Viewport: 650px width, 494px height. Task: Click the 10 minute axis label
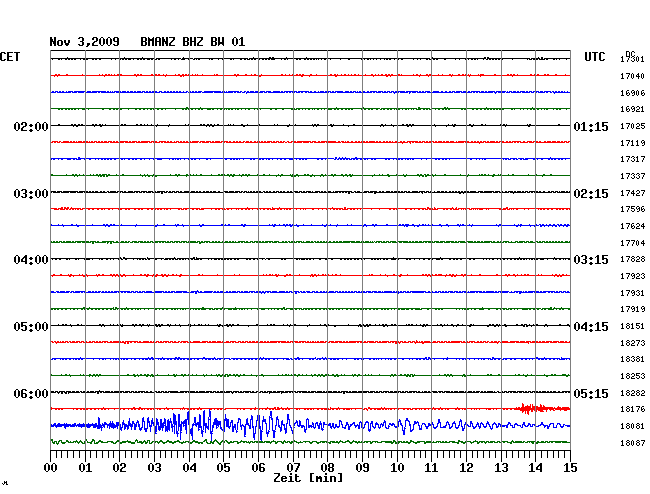(397, 468)
